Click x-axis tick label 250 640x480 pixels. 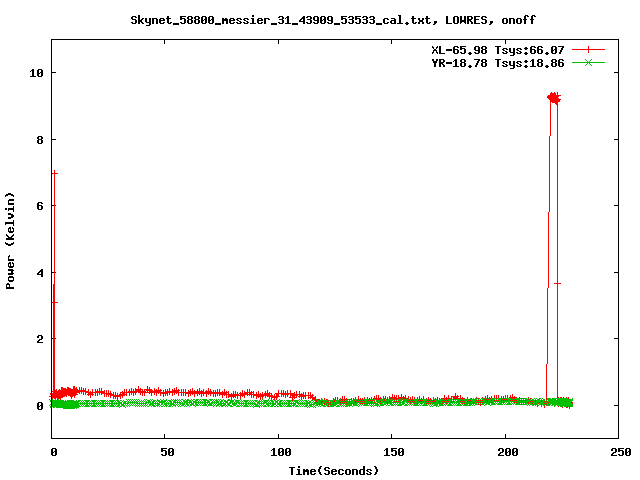point(621,452)
